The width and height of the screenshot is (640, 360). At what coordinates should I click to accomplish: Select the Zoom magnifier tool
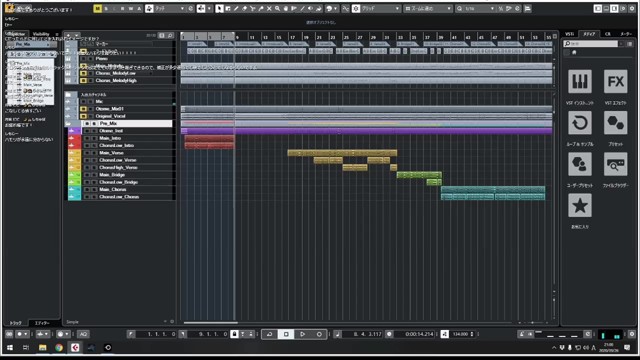click(277, 9)
